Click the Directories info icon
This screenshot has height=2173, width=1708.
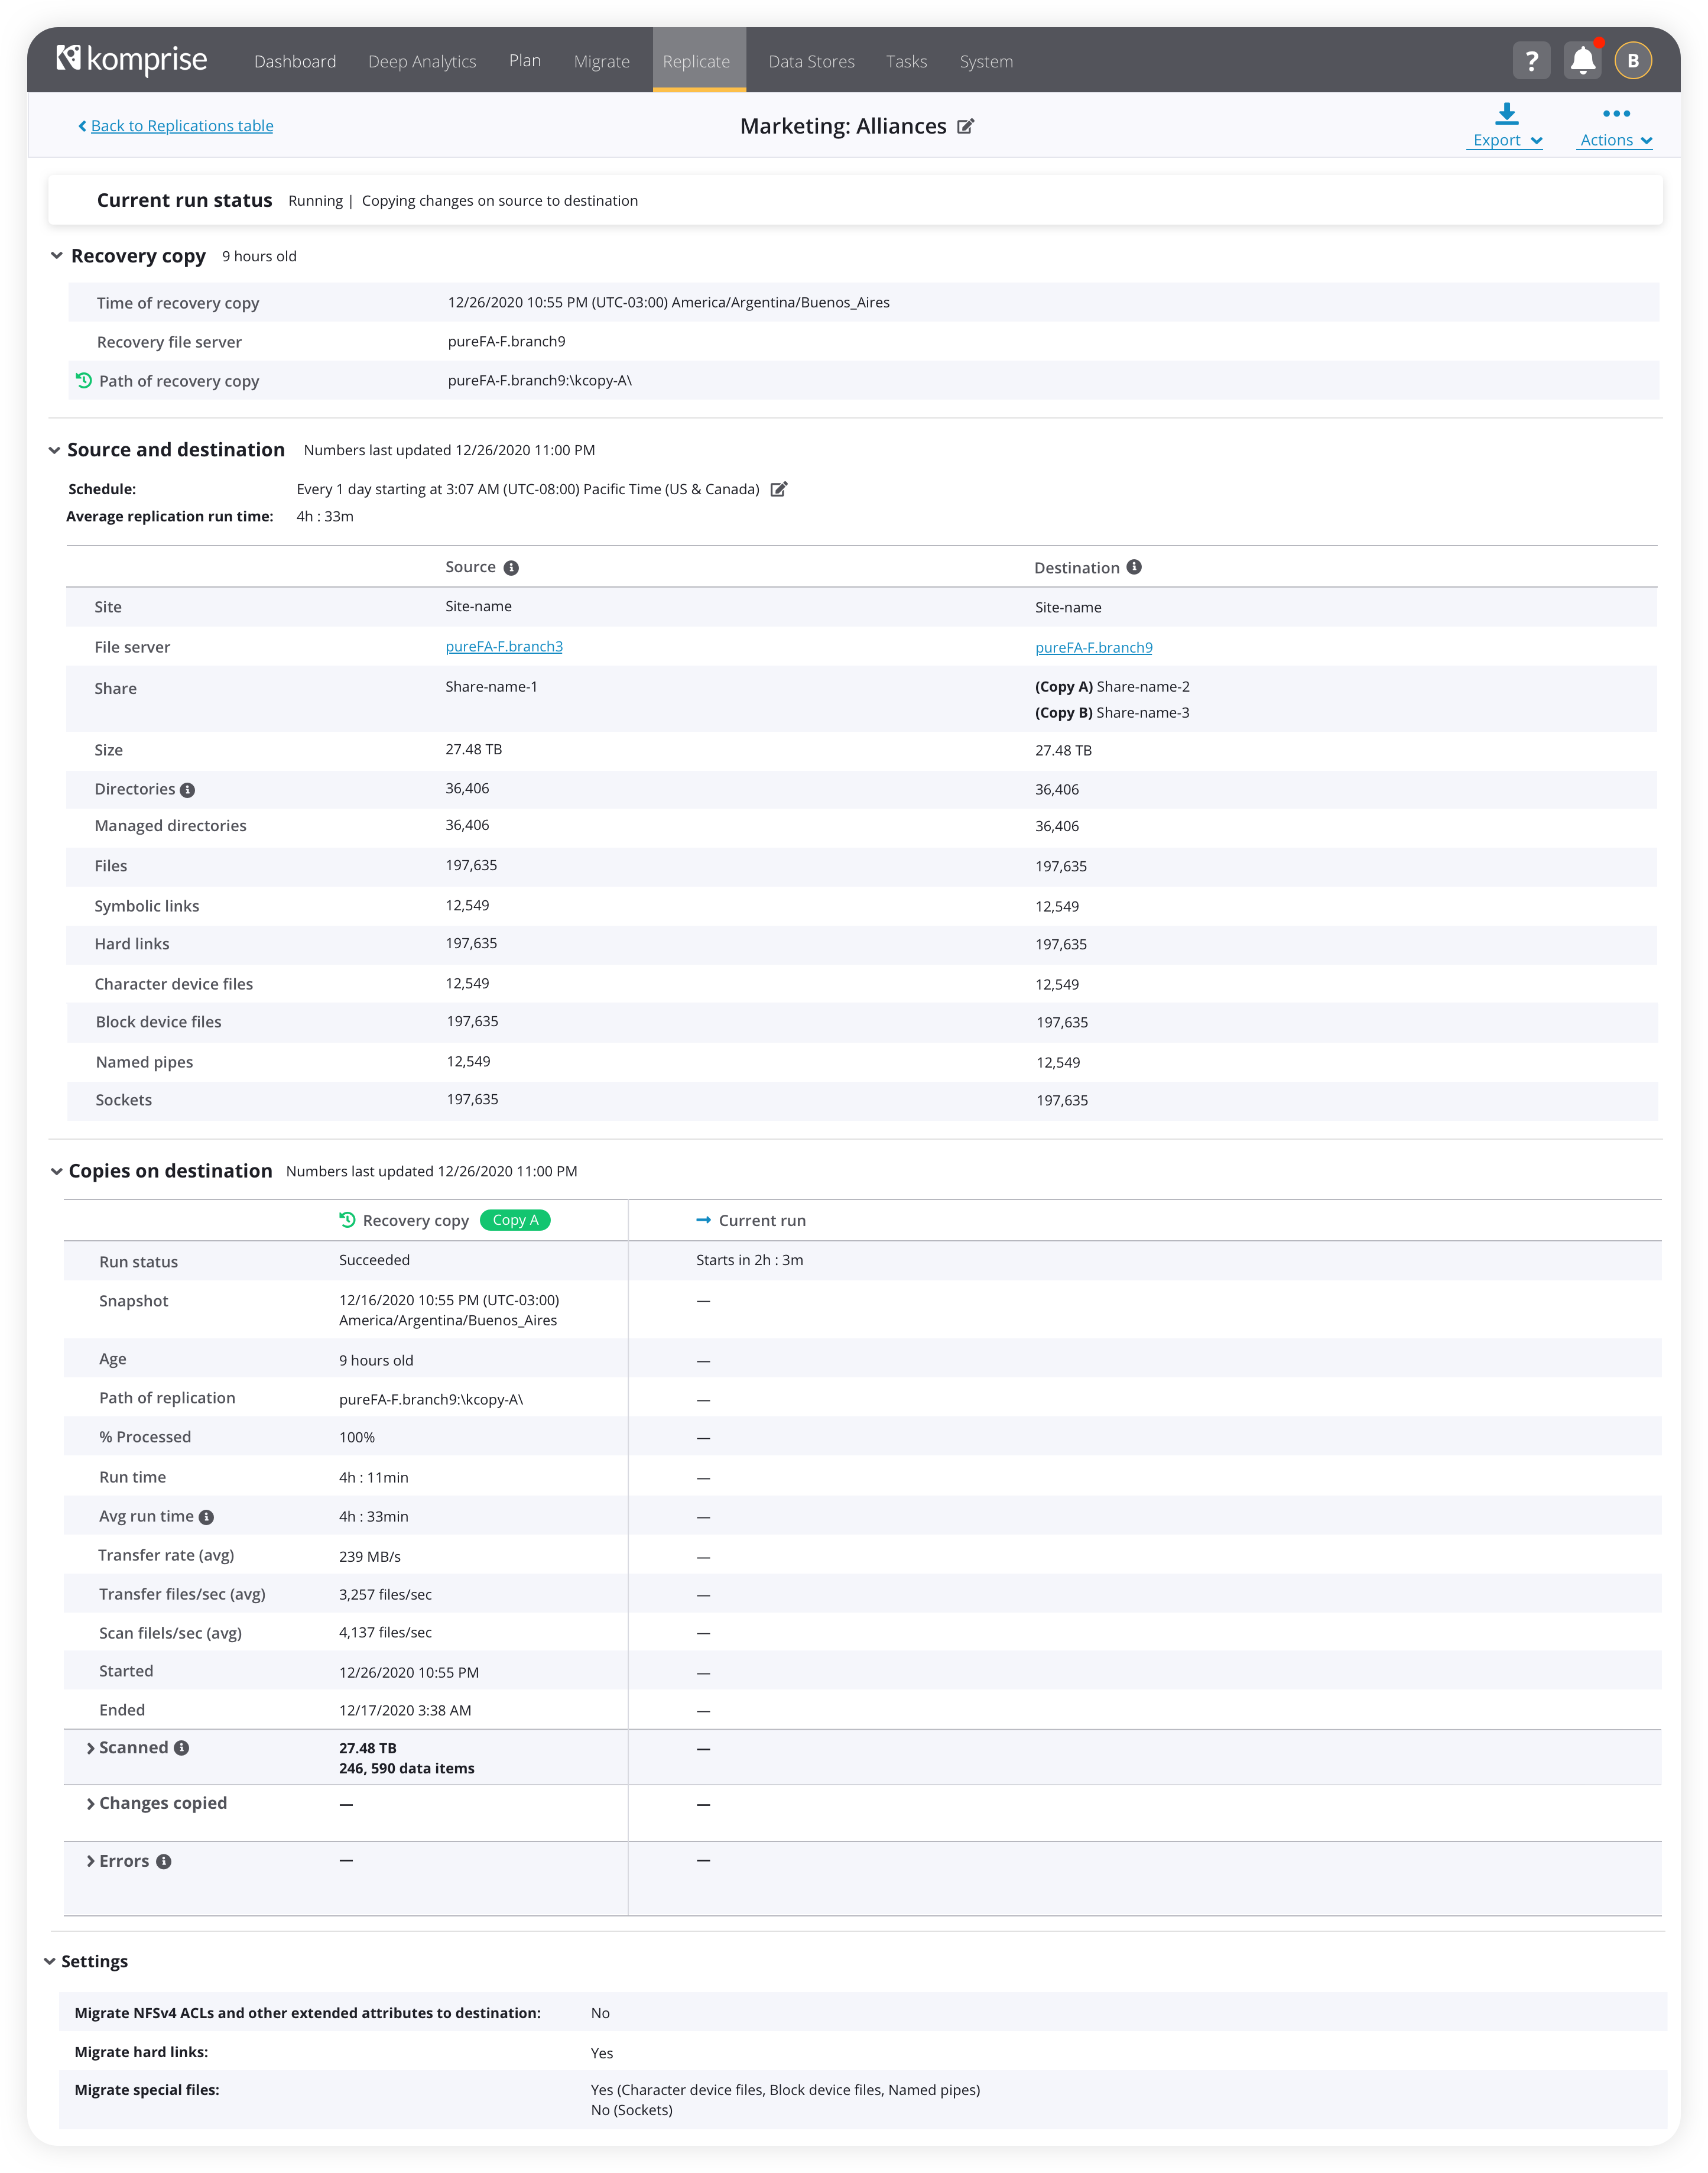[x=187, y=790]
